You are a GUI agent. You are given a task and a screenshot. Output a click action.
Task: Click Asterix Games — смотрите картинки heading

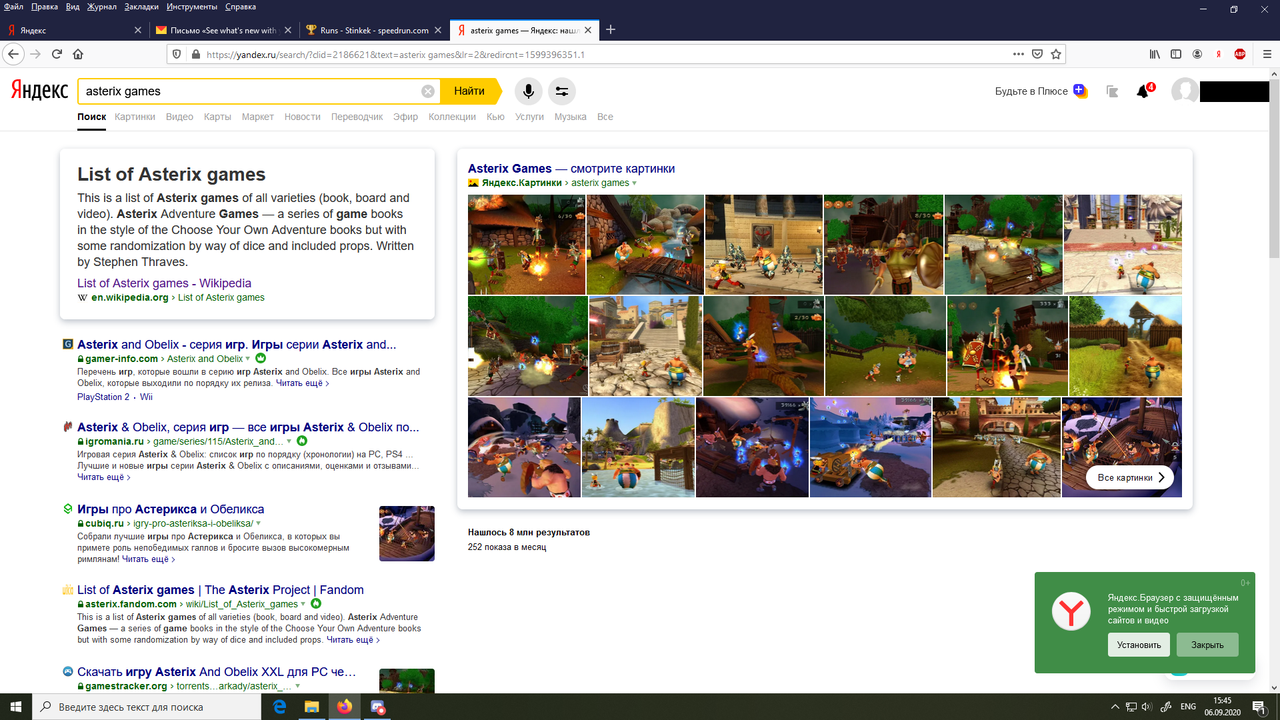[x=571, y=168]
